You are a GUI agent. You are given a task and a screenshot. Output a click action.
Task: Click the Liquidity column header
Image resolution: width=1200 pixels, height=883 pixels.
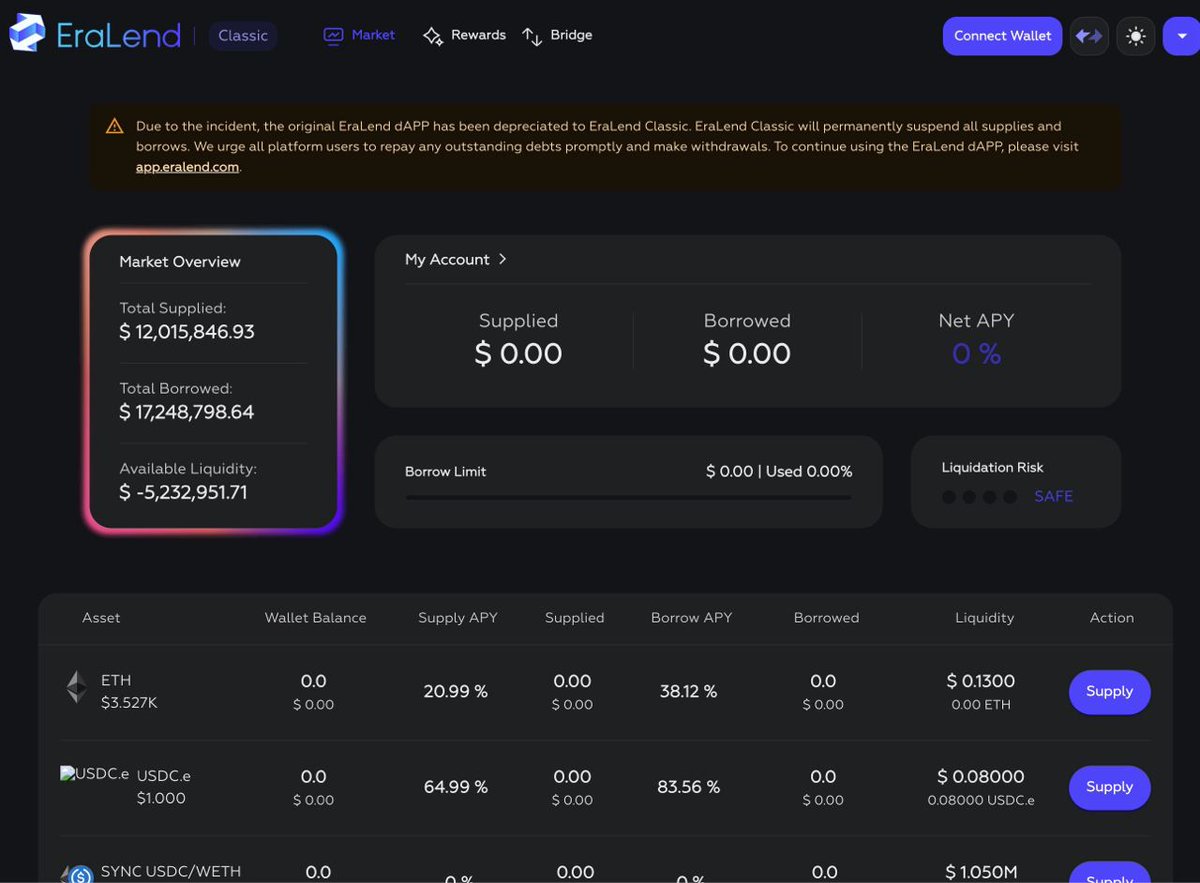click(984, 618)
